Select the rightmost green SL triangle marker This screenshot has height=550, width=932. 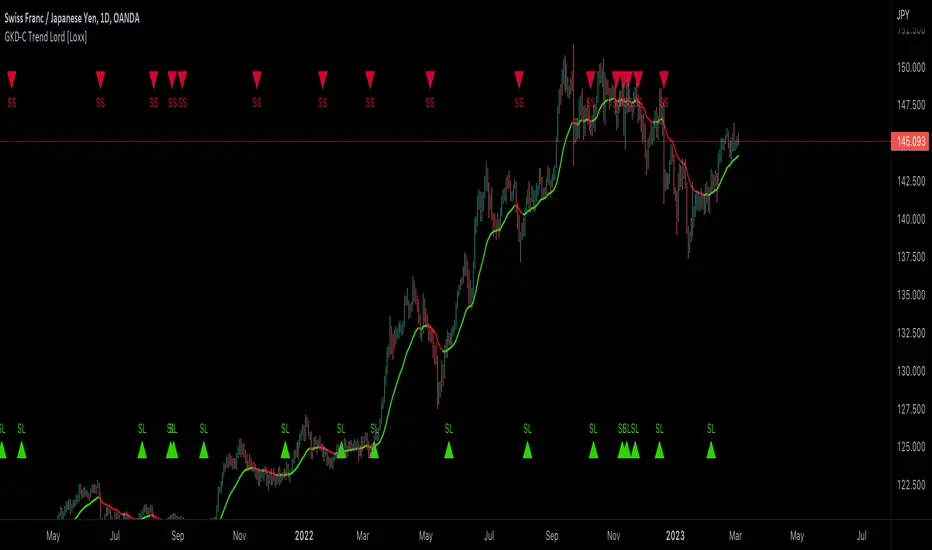click(711, 450)
